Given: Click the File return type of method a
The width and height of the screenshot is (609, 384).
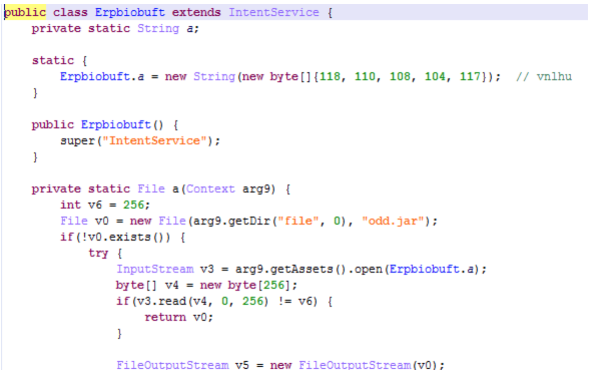Looking at the screenshot, I should click(151, 189).
